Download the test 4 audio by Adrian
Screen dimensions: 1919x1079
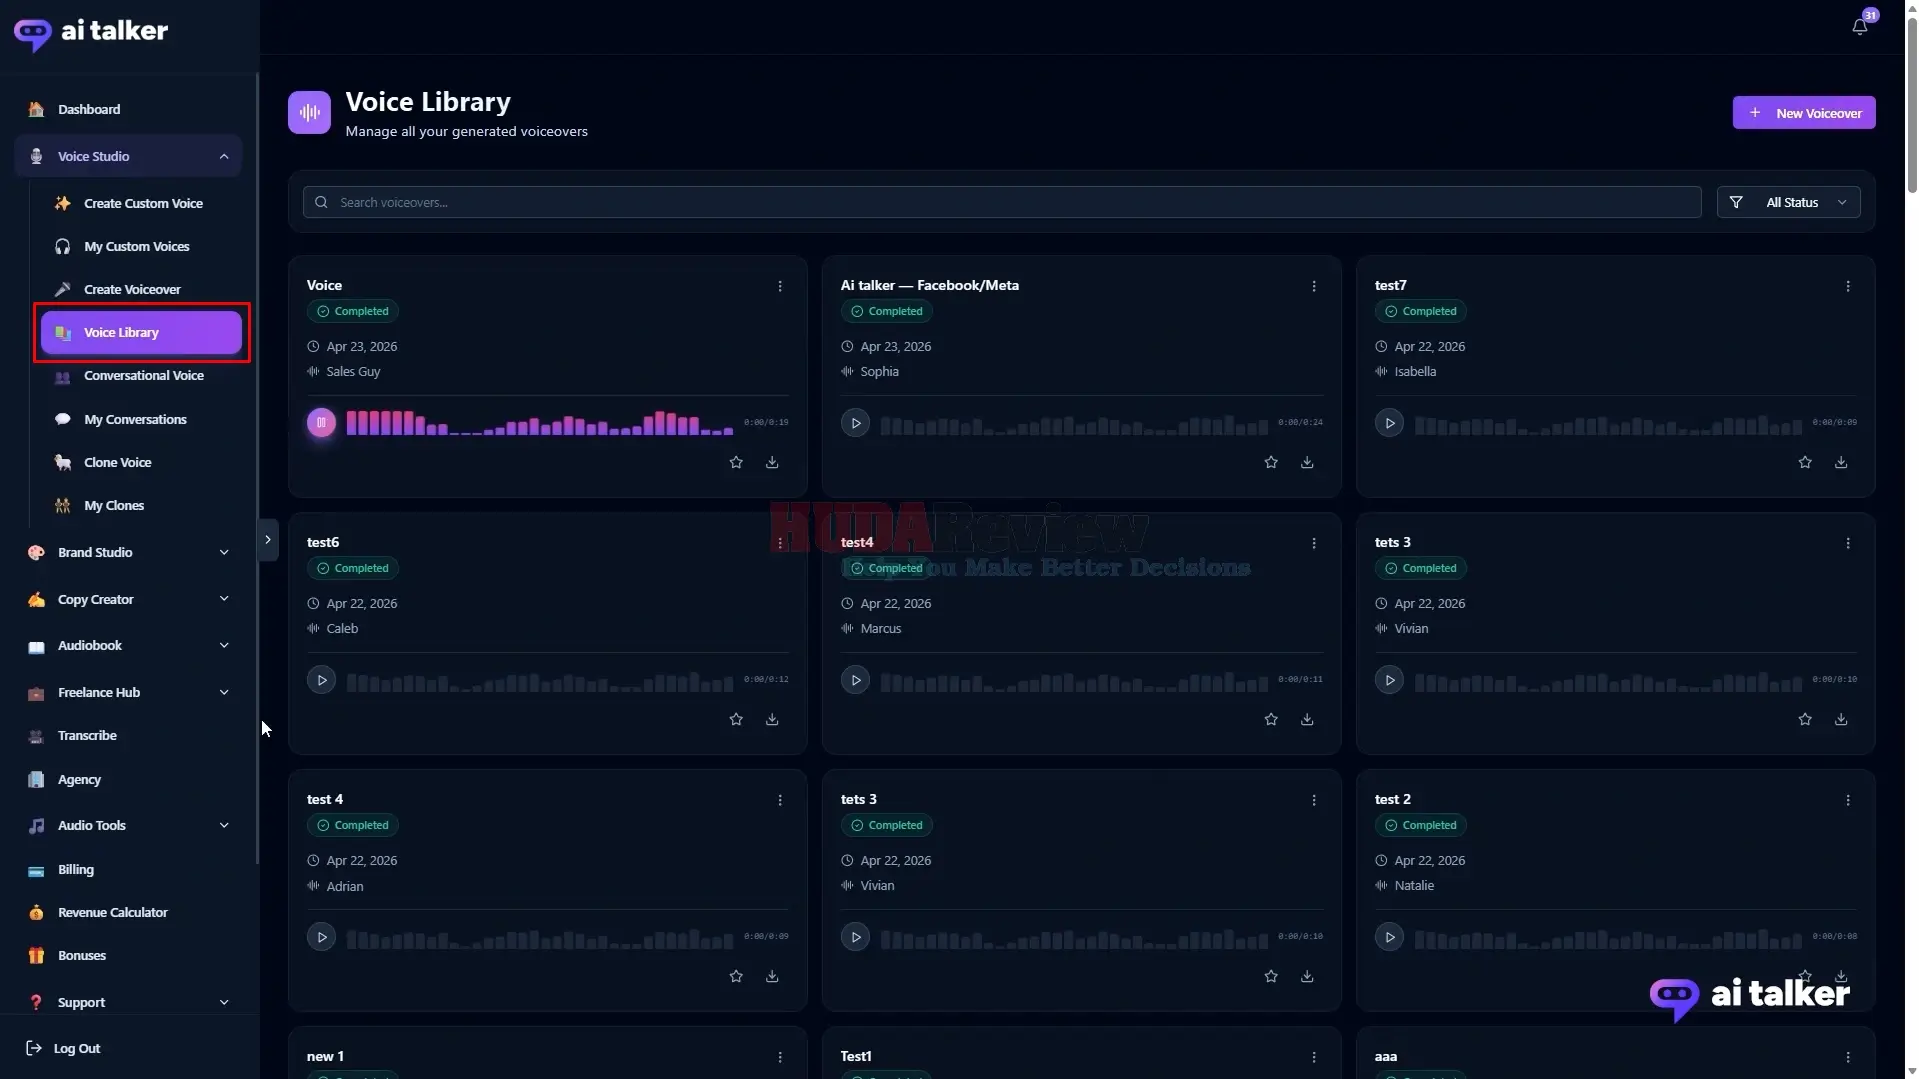pyautogui.click(x=772, y=976)
